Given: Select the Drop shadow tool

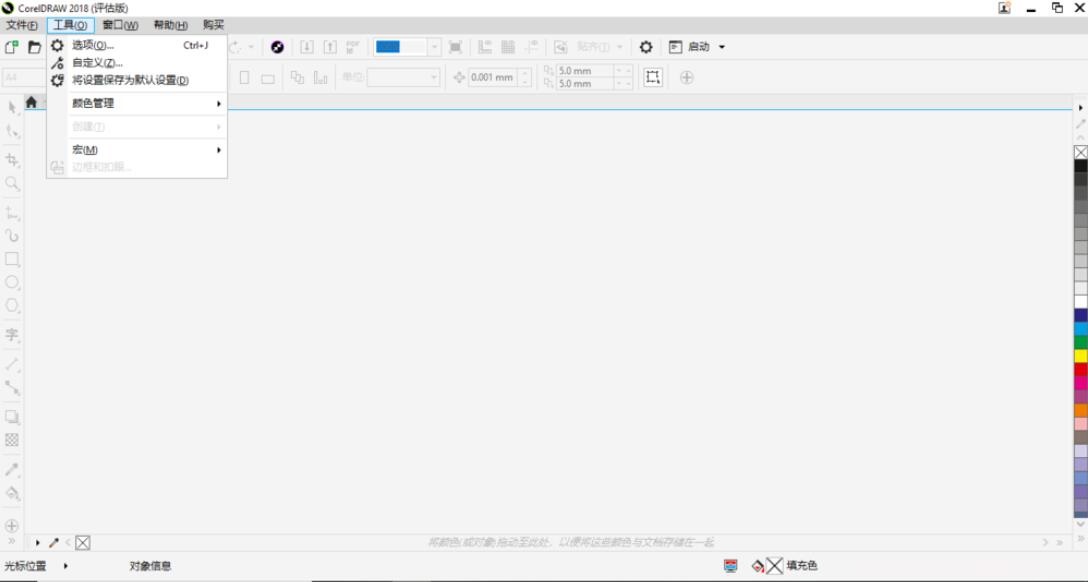Looking at the screenshot, I should point(12,417).
